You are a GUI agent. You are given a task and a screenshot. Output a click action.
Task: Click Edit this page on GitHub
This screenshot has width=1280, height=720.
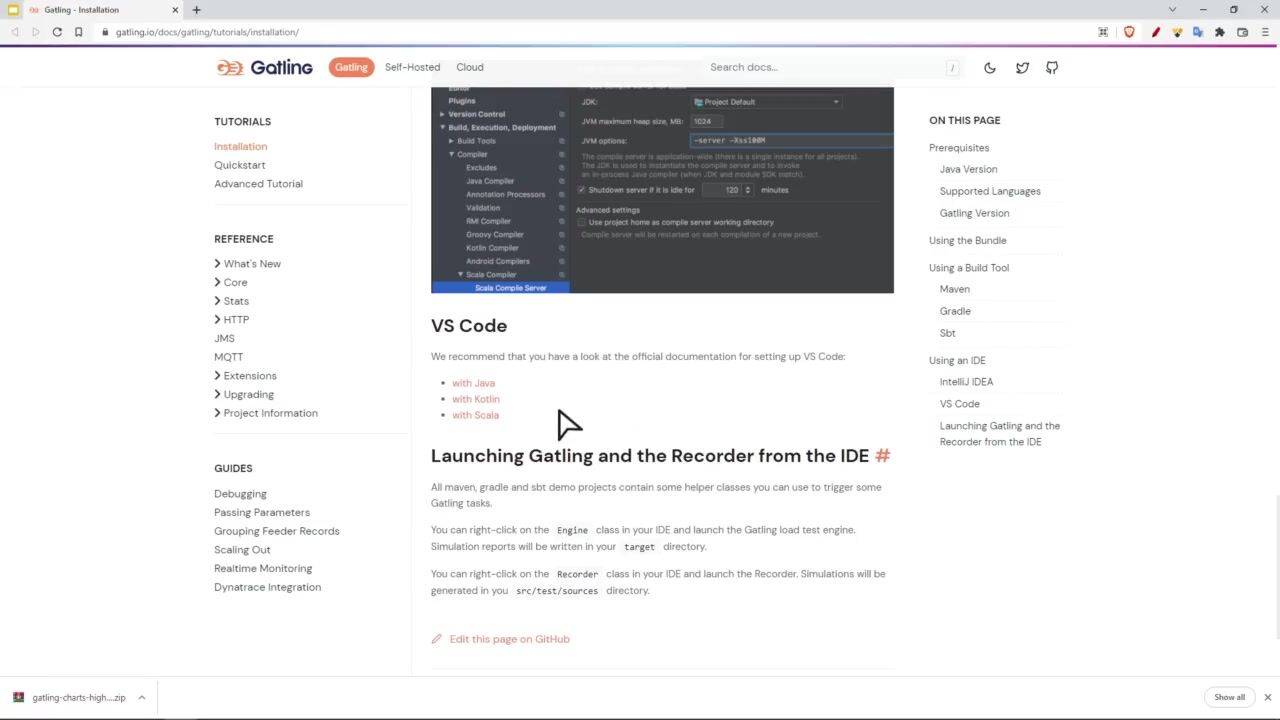pos(509,639)
